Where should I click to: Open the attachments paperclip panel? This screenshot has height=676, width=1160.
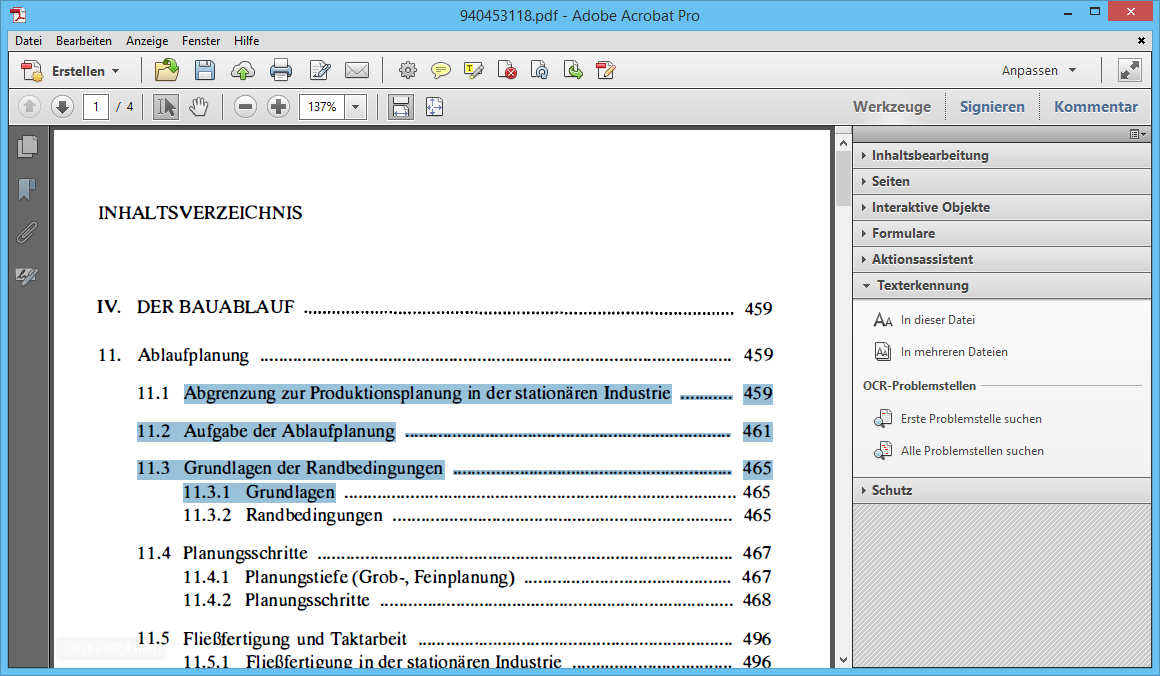tap(28, 232)
